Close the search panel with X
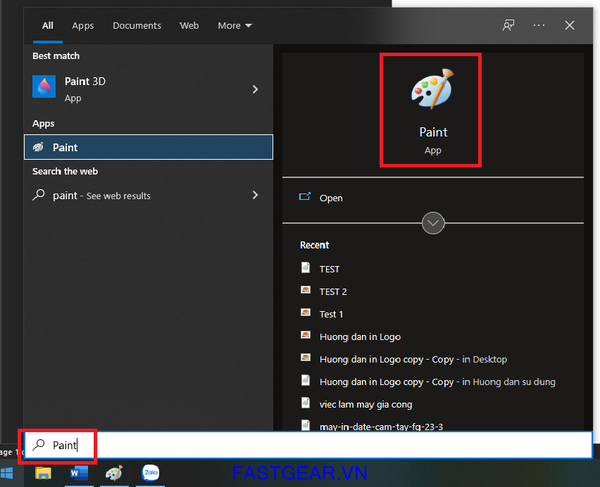This screenshot has height=487, width=600. [569, 25]
